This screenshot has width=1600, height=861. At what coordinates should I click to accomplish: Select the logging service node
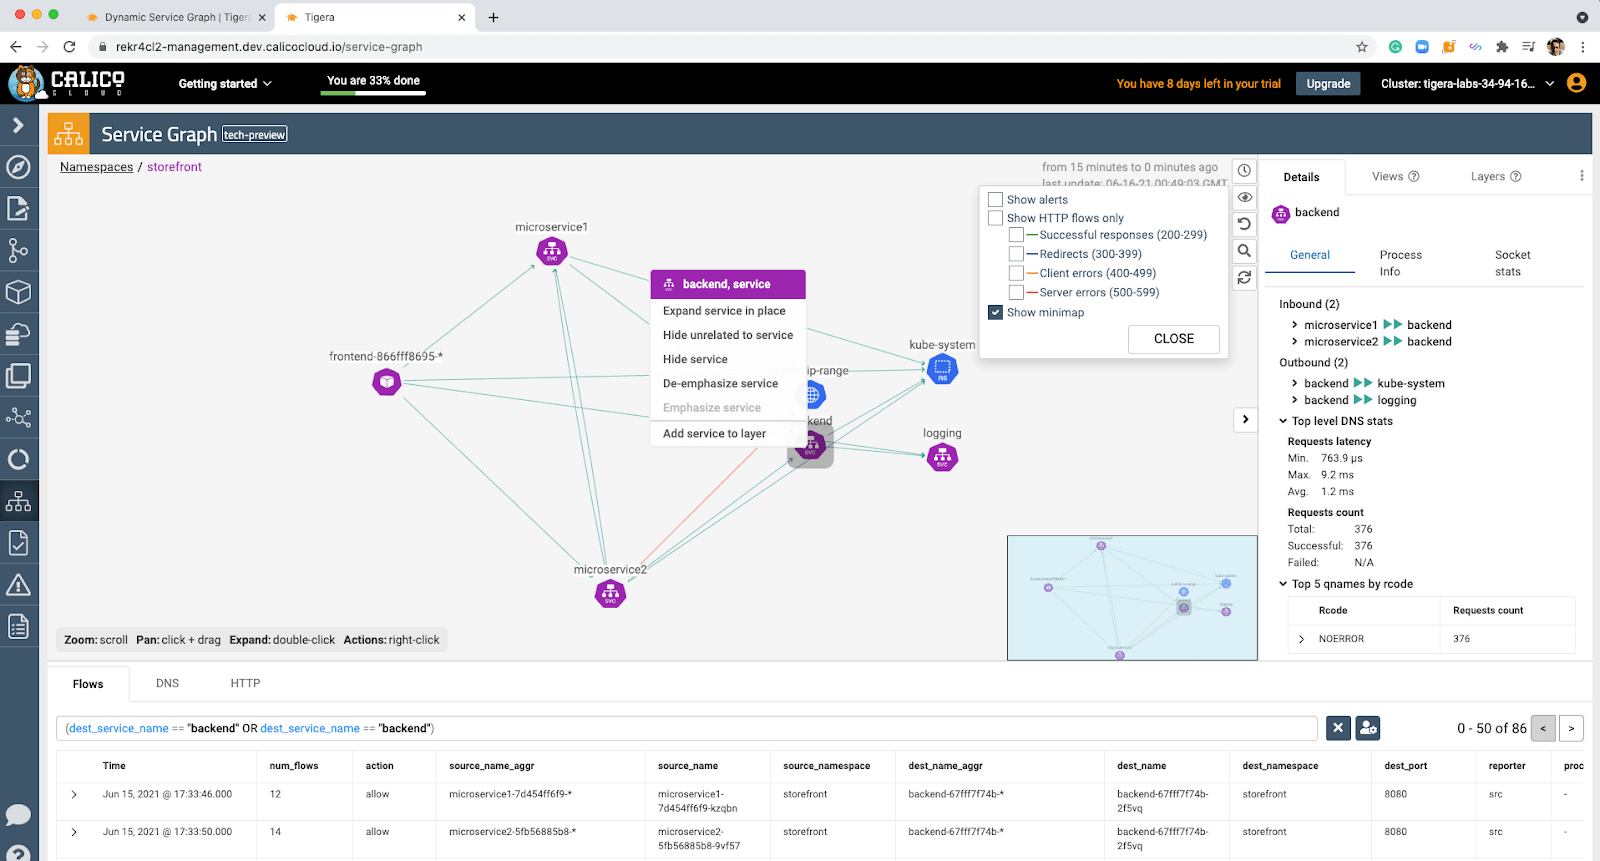click(942, 457)
